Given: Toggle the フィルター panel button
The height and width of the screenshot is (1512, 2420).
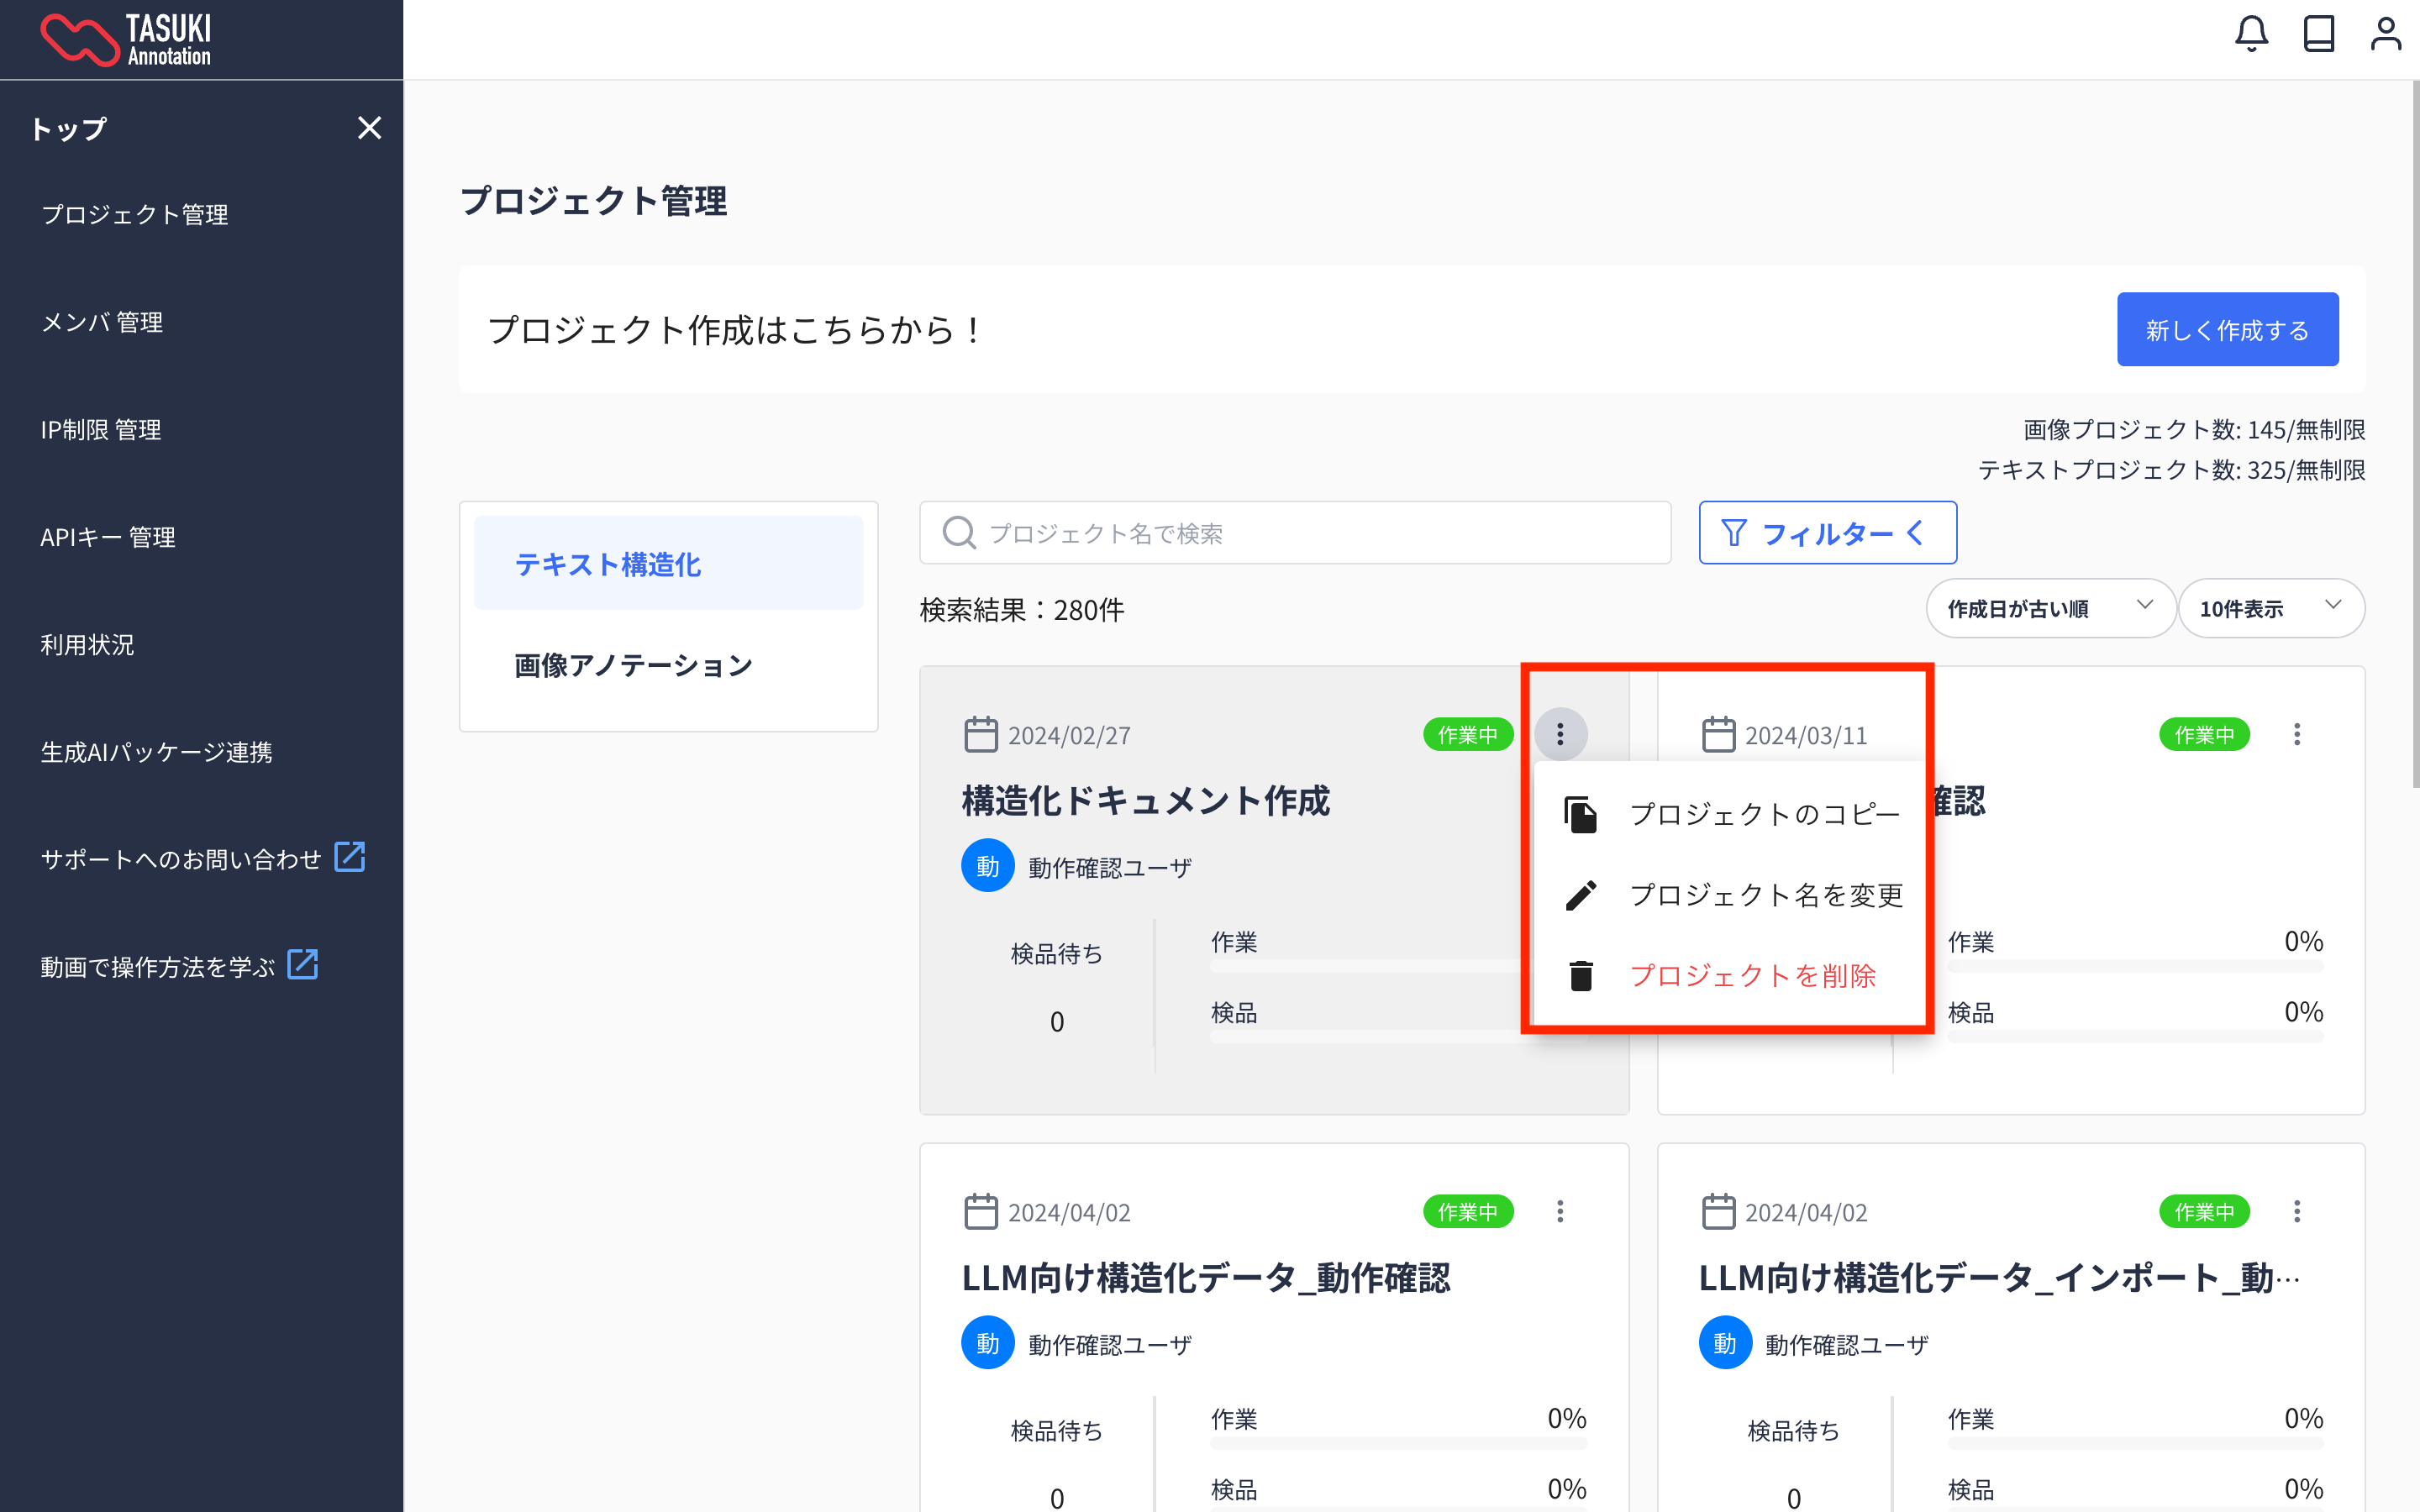Looking at the screenshot, I should click(x=1826, y=533).
